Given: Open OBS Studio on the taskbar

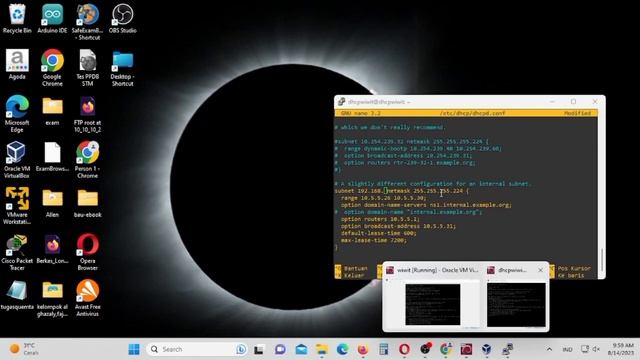Looking at the screenshot, I should tap(425, 349).
